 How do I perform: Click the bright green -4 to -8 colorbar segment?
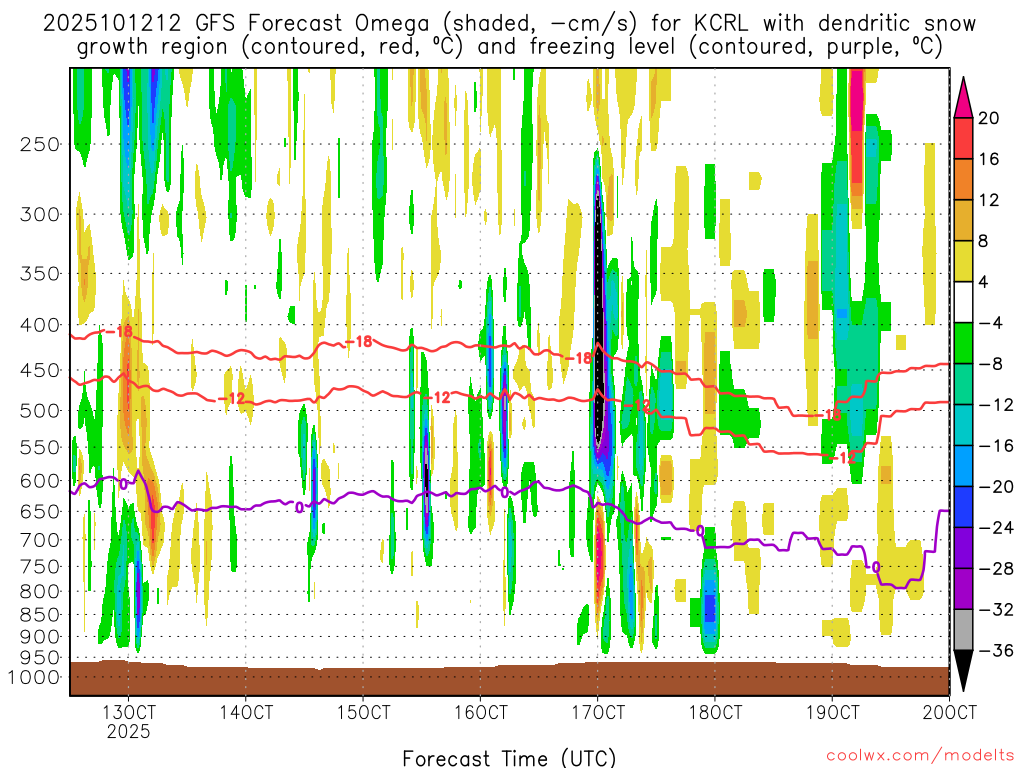pos(963,344)
